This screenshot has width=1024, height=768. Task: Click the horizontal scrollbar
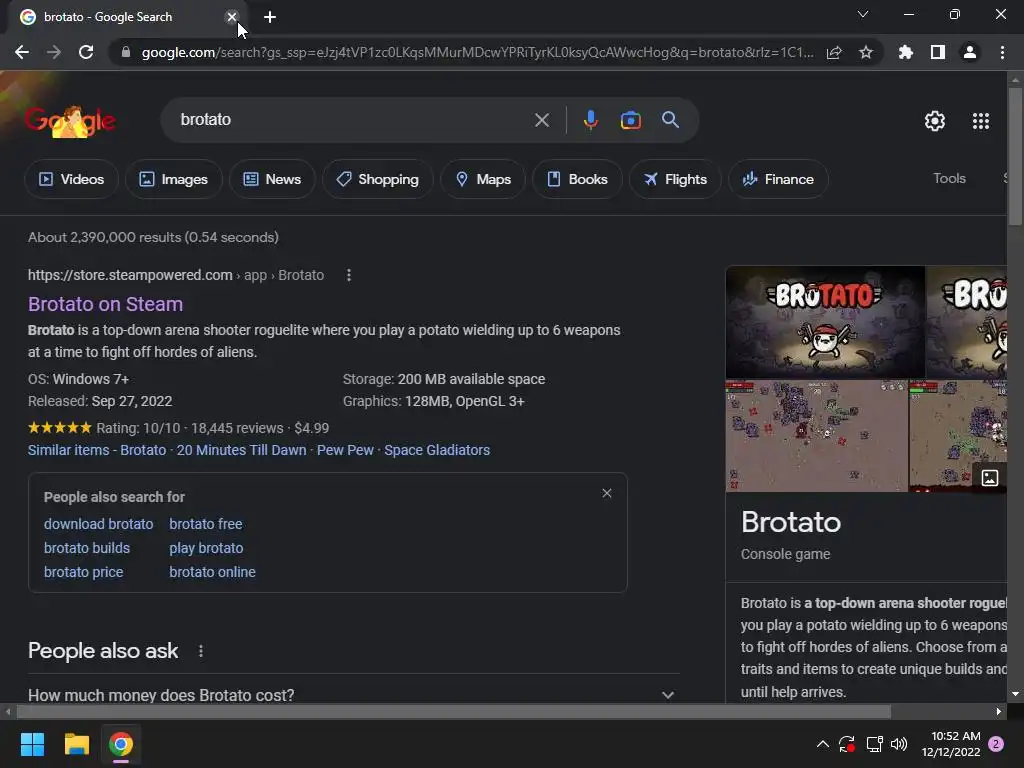pos(454,711)
